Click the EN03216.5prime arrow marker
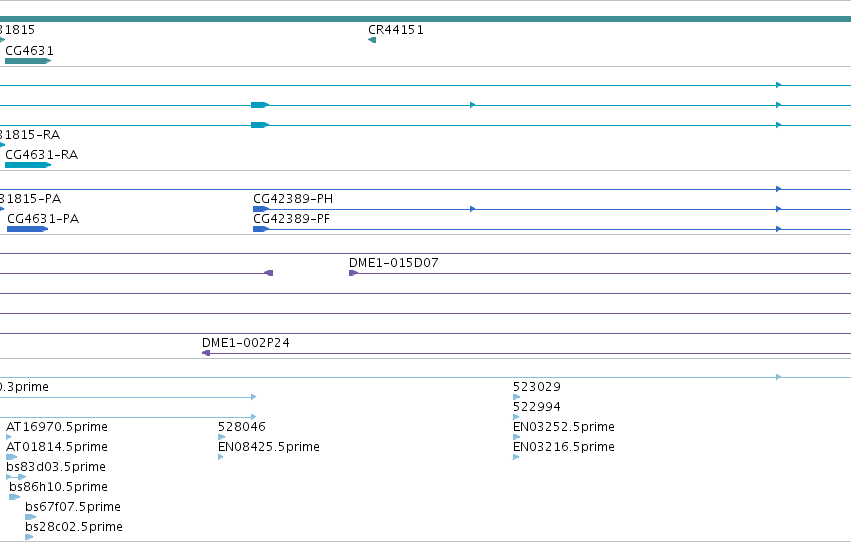This screenshot has height=542, width=851. pos(516,457)
